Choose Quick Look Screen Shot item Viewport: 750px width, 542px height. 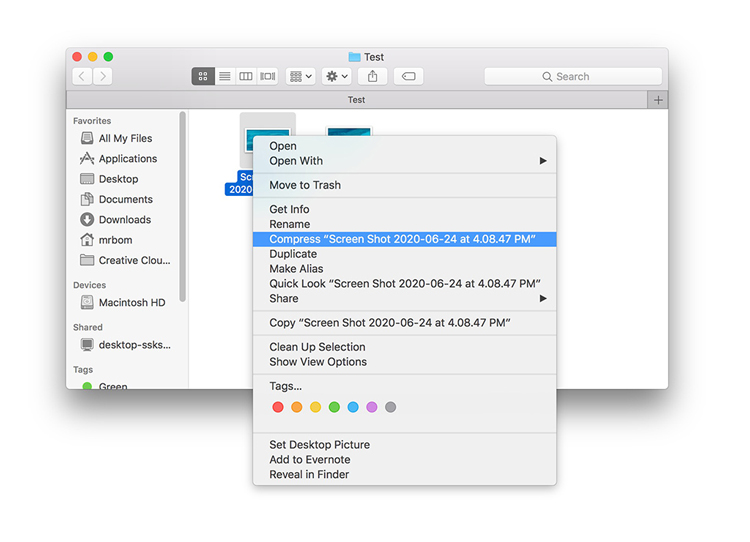pyautogui.click(x=404, y=284)
